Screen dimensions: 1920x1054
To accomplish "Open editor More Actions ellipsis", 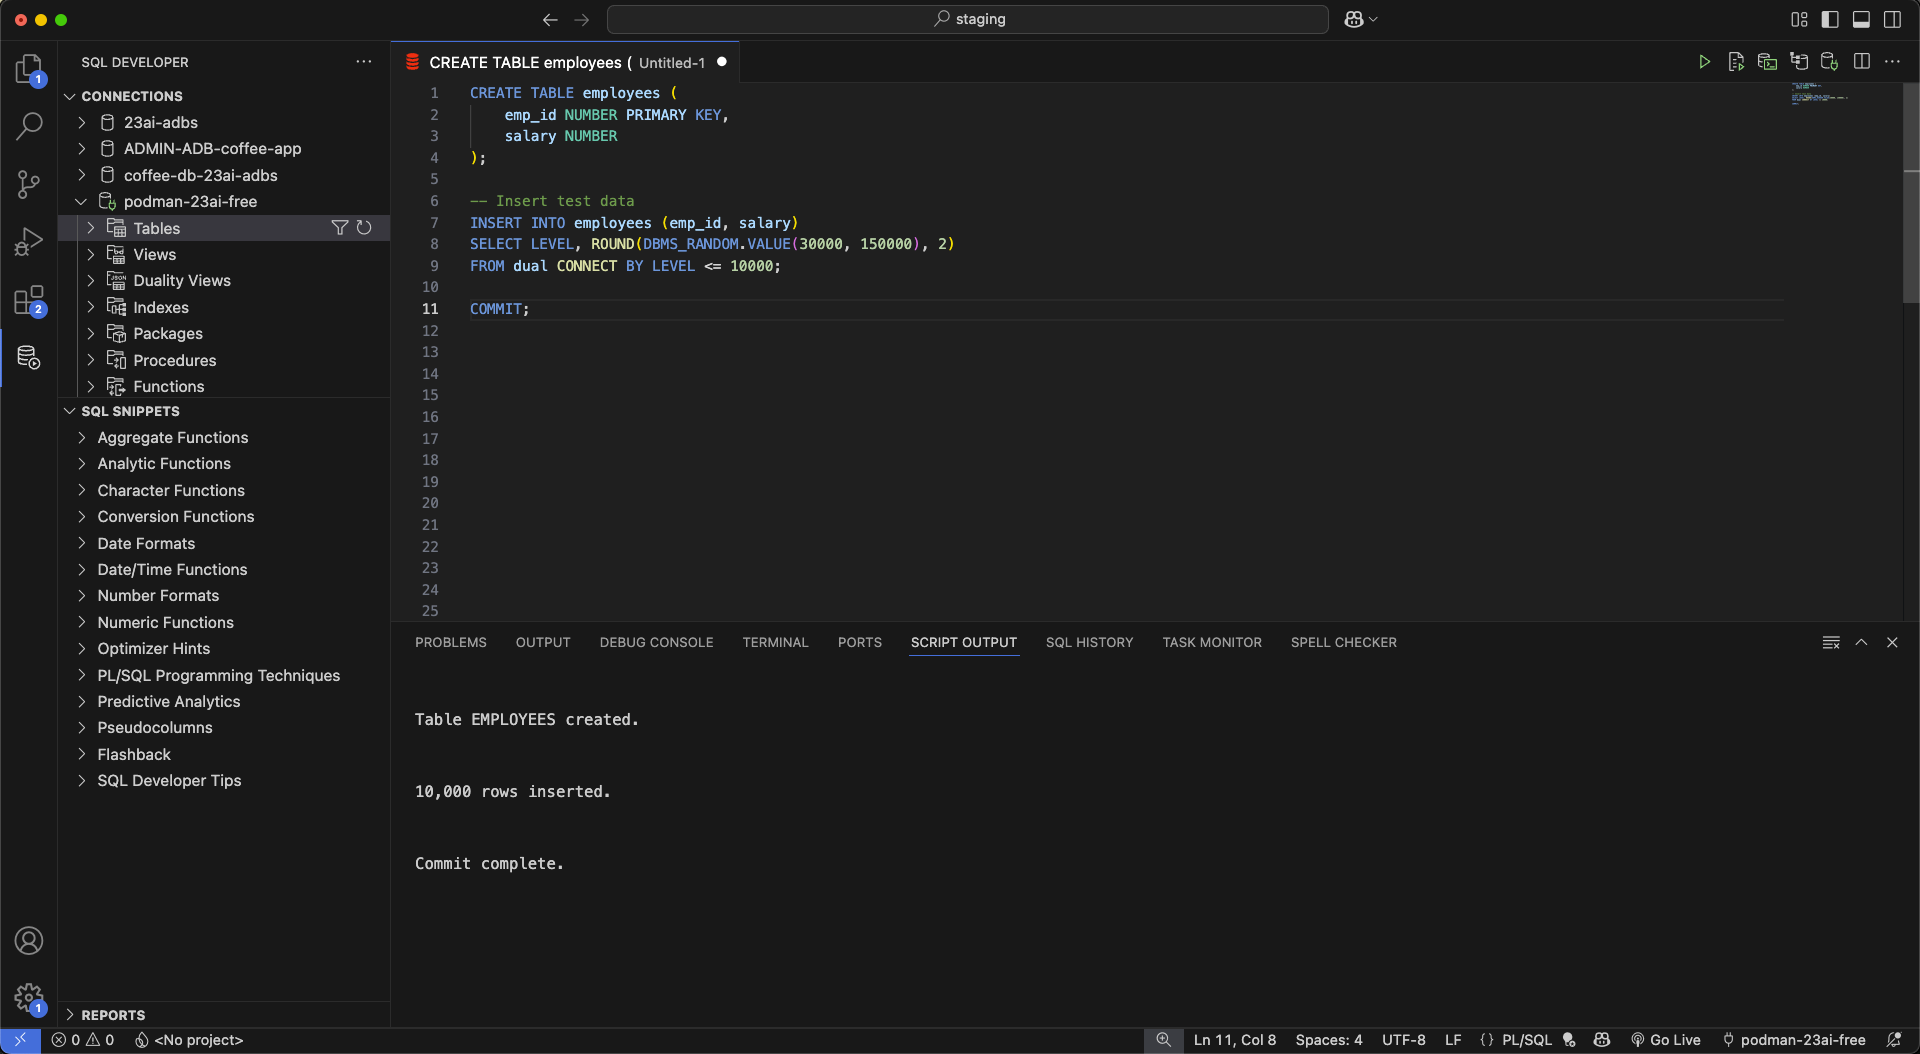I will tap(1892, 62).
